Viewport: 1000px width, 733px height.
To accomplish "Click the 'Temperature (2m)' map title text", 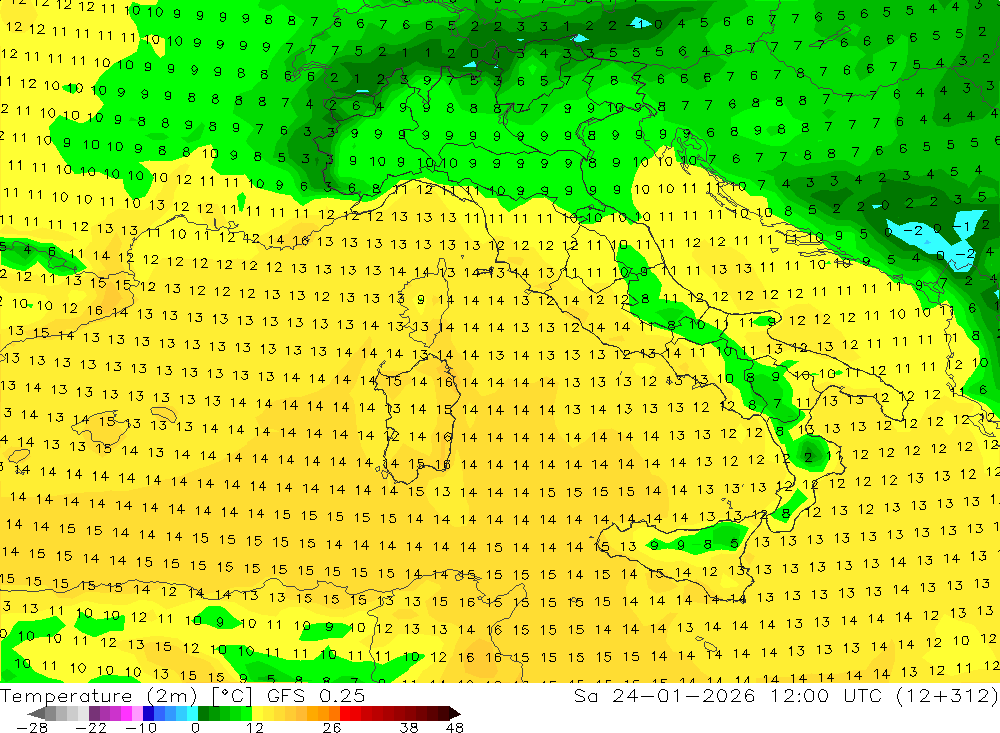I will tap(98, 696).
